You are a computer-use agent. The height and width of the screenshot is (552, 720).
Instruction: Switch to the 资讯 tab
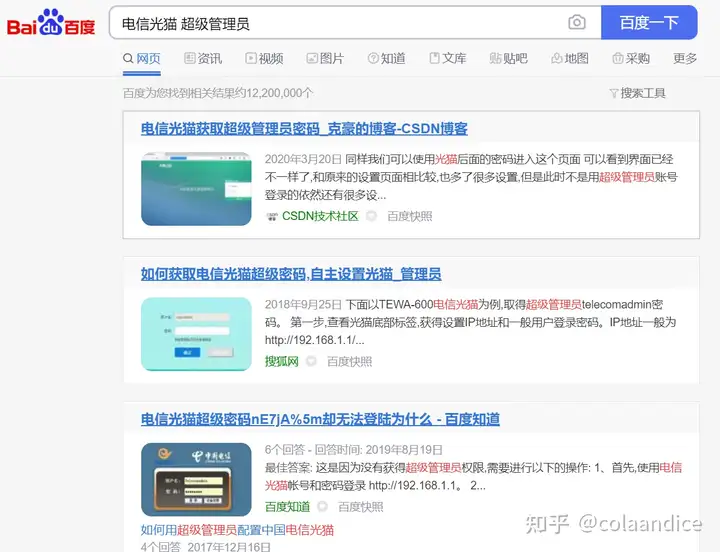click(203, 59)
